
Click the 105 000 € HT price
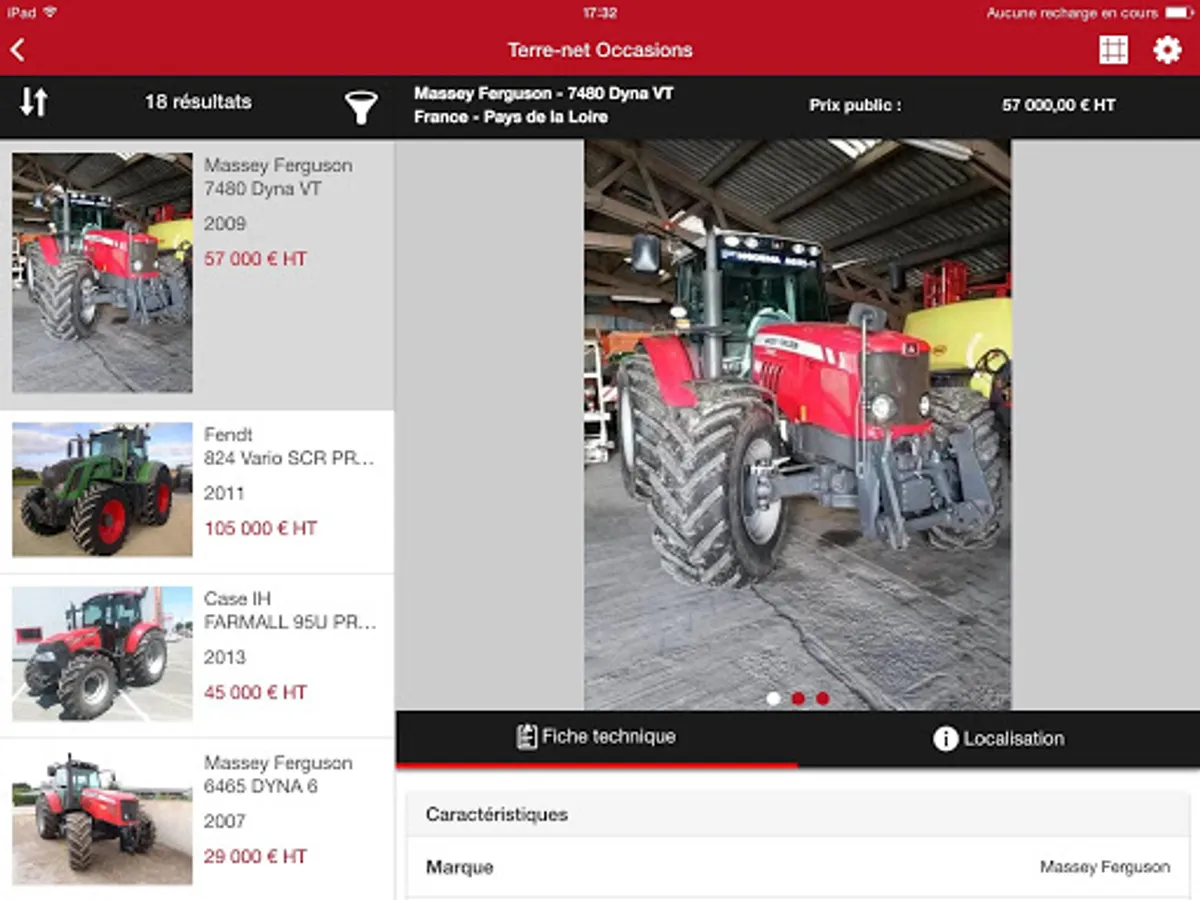coord(260,528)
